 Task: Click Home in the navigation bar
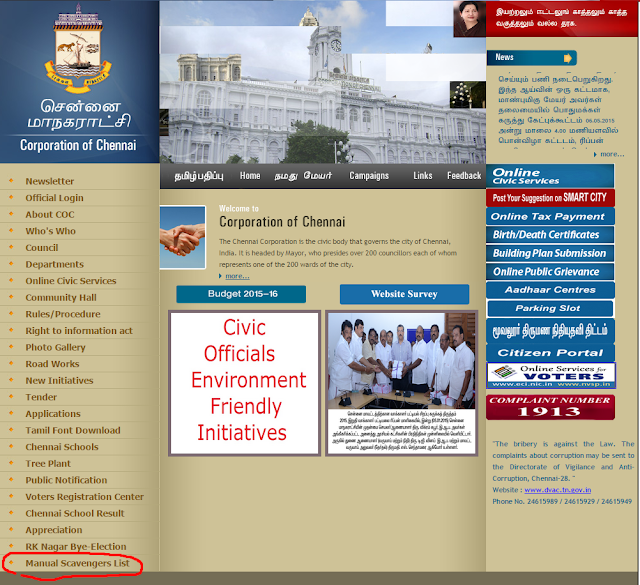(x=250, y=176)
